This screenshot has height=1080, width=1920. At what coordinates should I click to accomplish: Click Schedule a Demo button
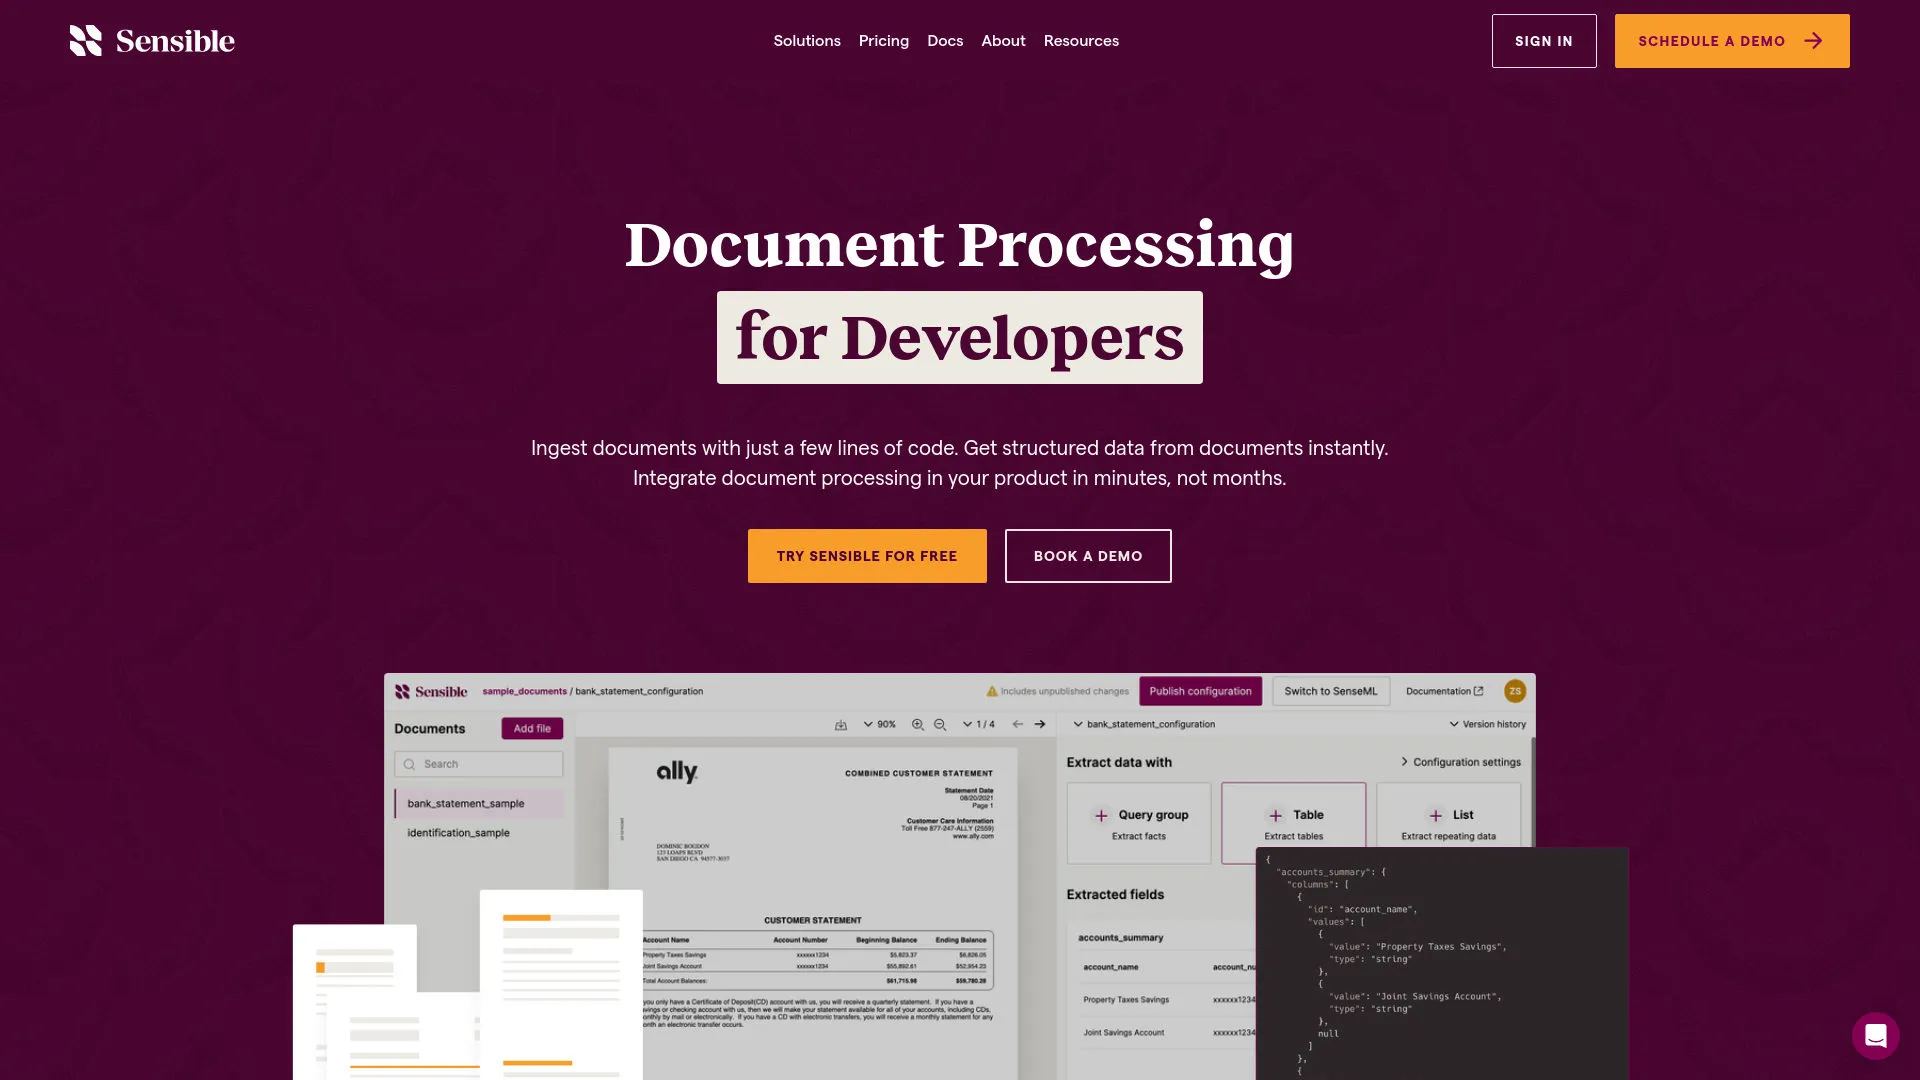1731,41
